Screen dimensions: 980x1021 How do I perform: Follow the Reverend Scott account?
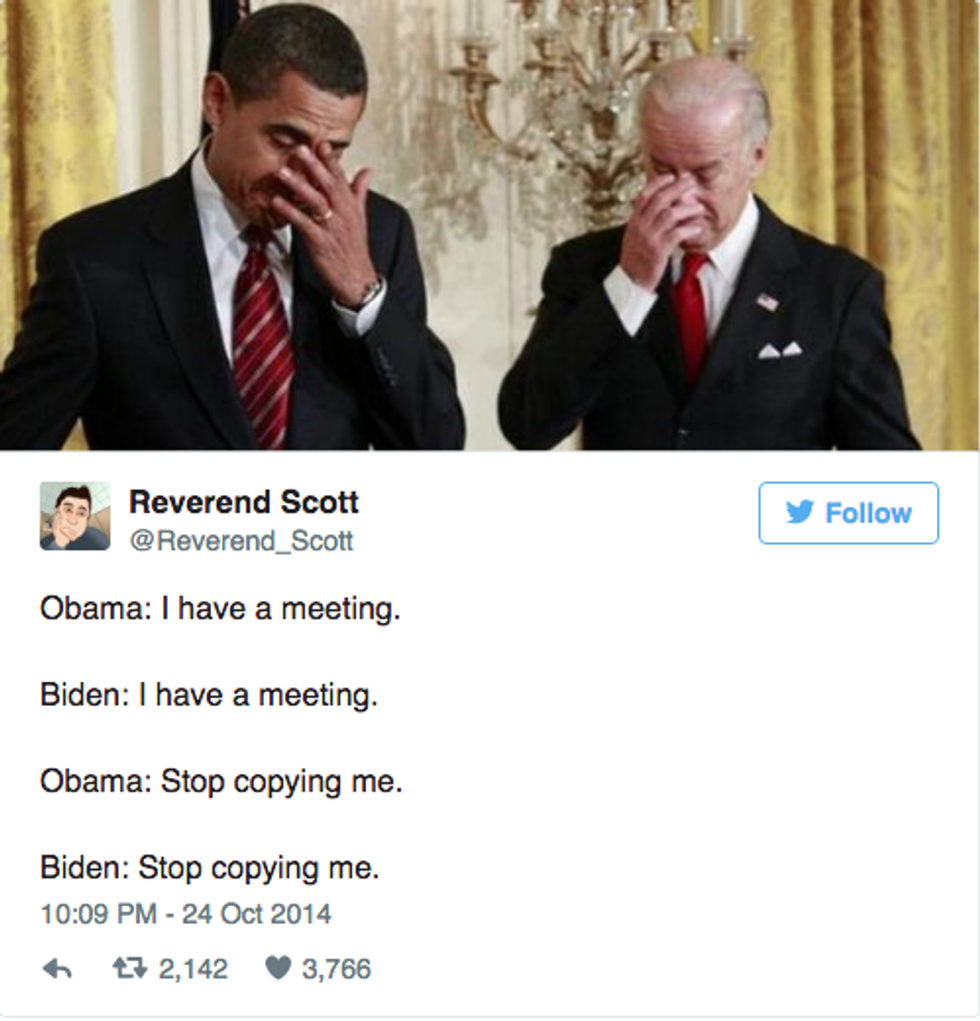point(848,513)
